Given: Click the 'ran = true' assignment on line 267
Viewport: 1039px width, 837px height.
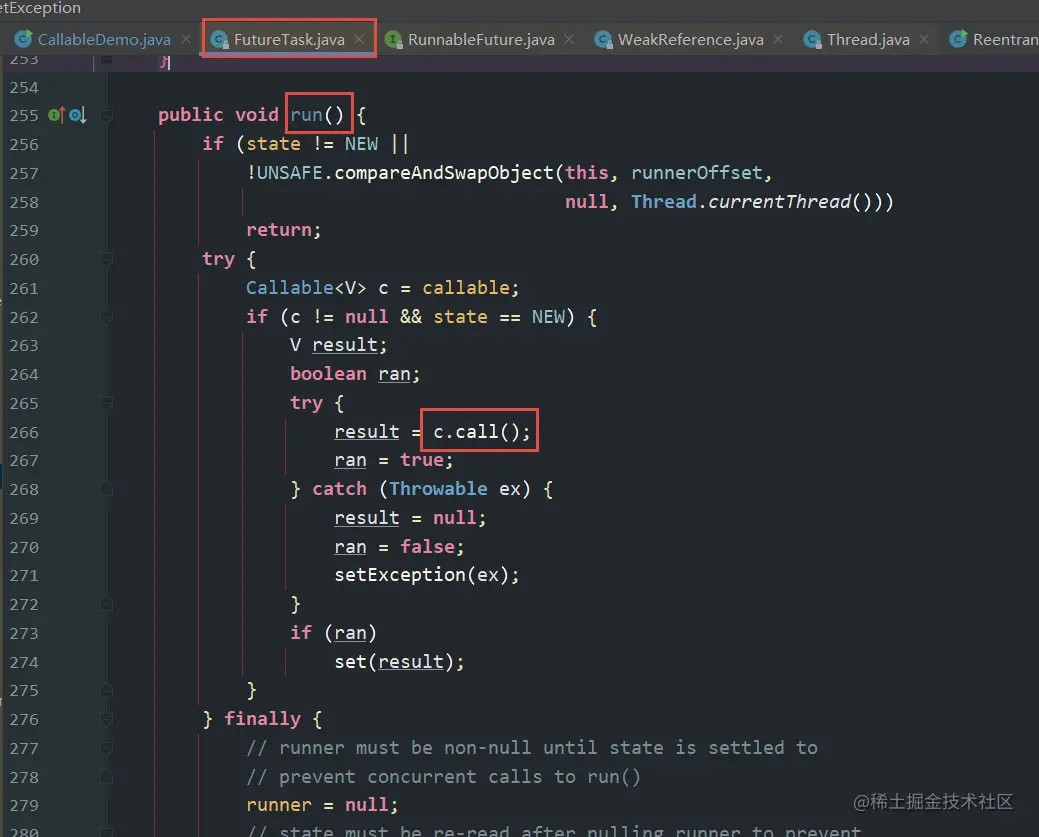Looking at the screenshot, I should click(394, 460).
